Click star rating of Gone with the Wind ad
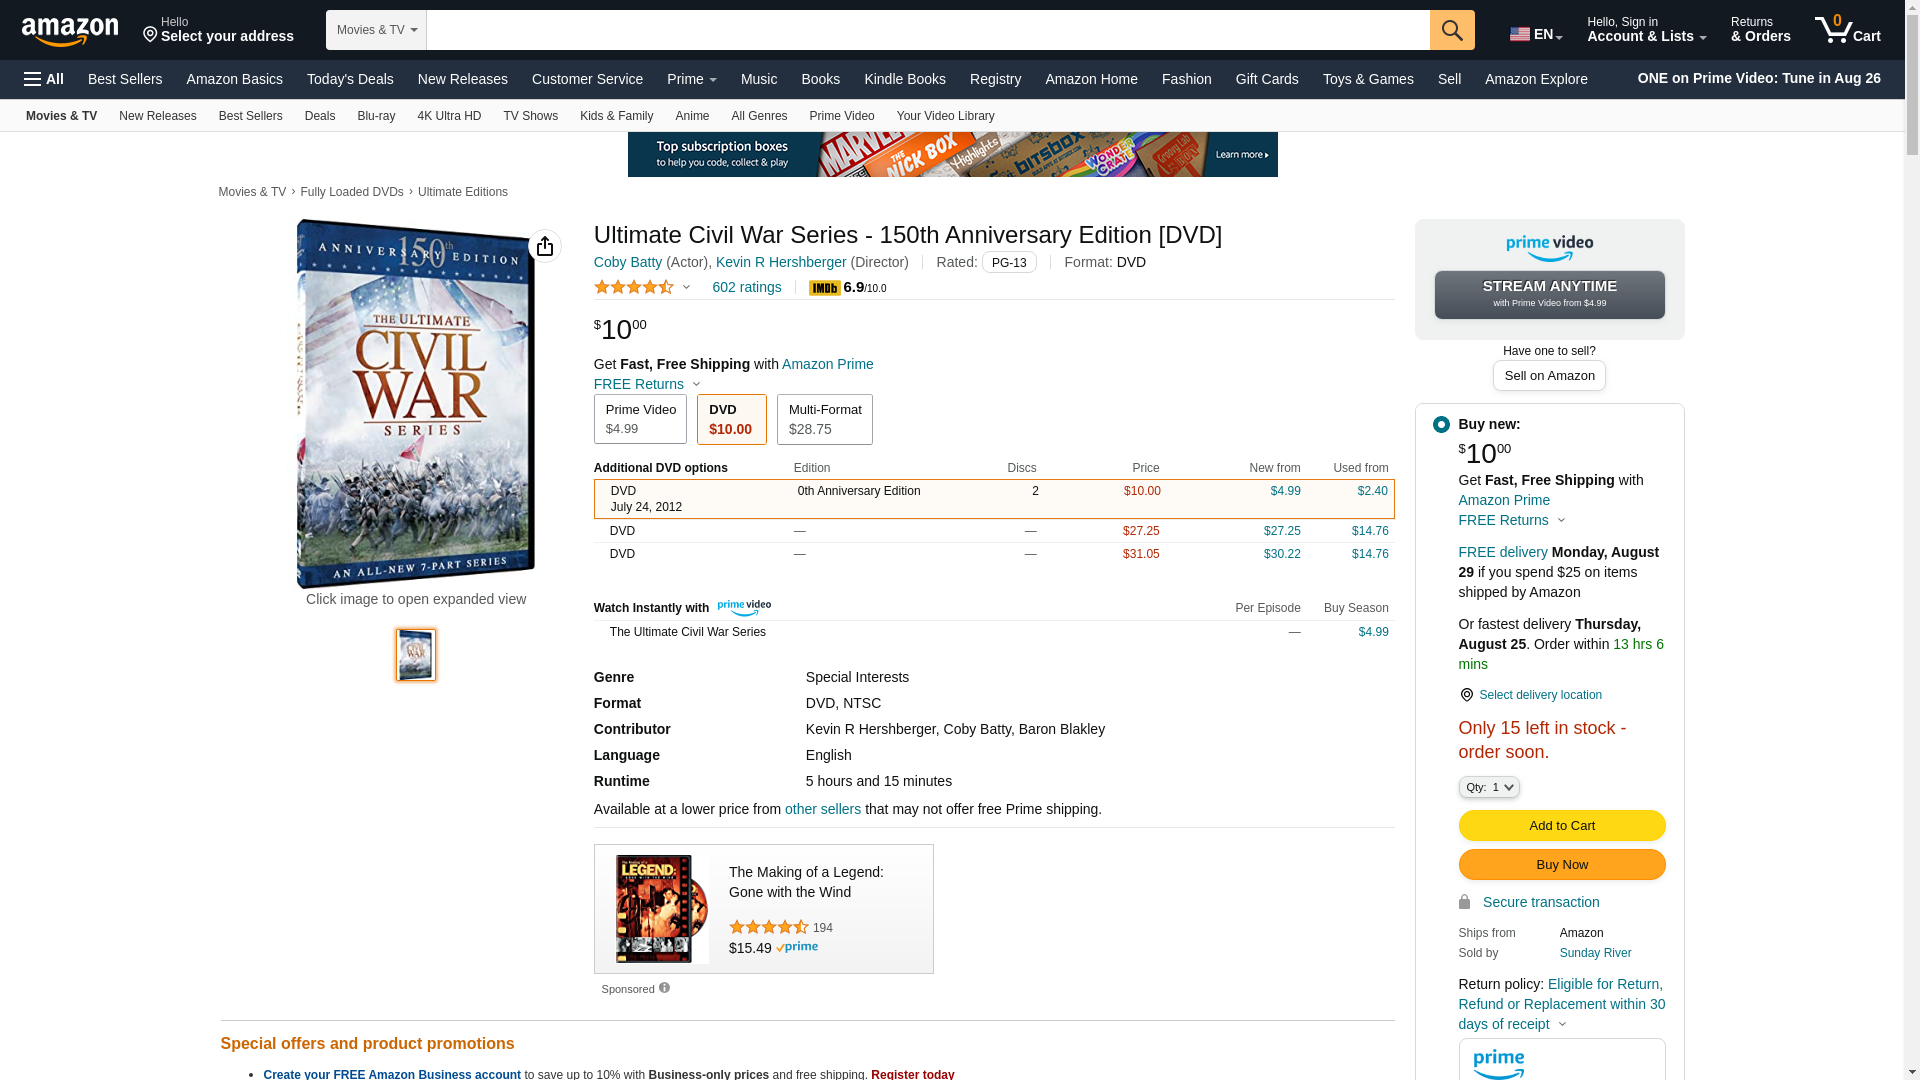This screenshot has height=1080, width=1920. (x=769, y=928)
